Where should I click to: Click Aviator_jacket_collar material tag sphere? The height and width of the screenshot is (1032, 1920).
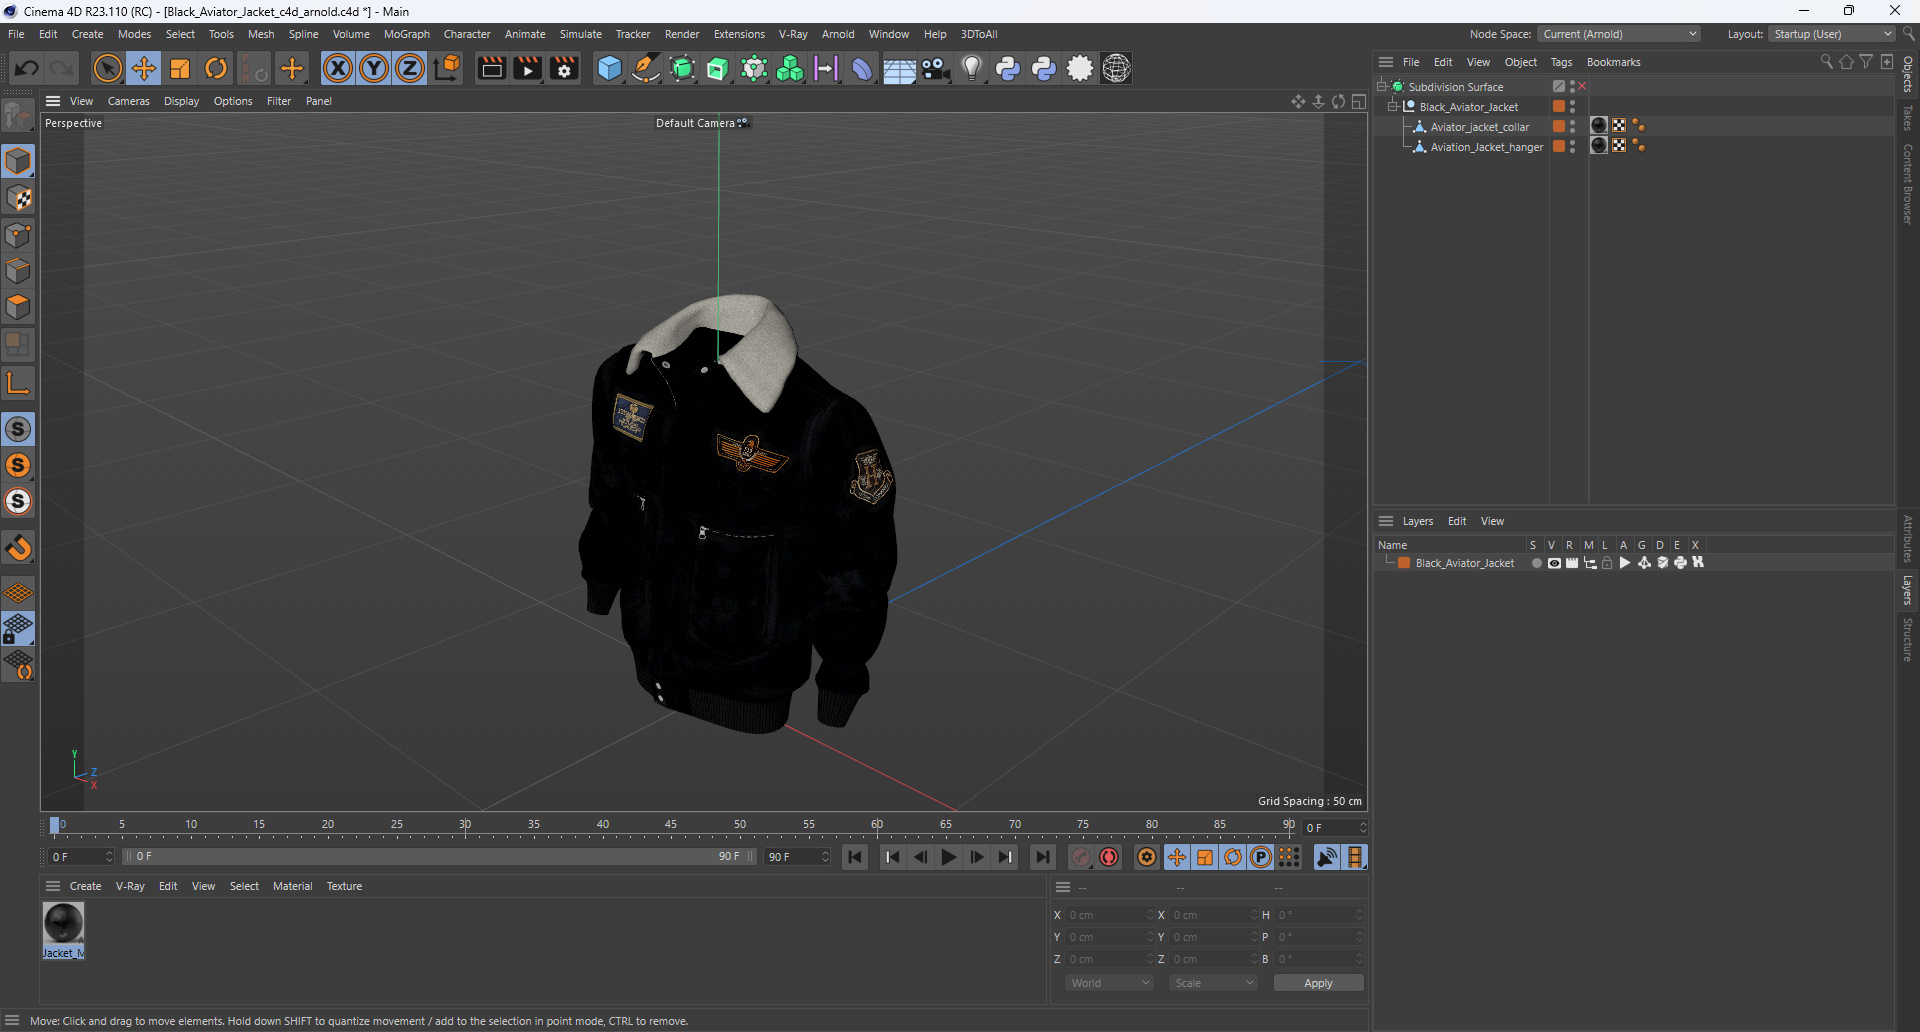click(x=1599, y=126)
